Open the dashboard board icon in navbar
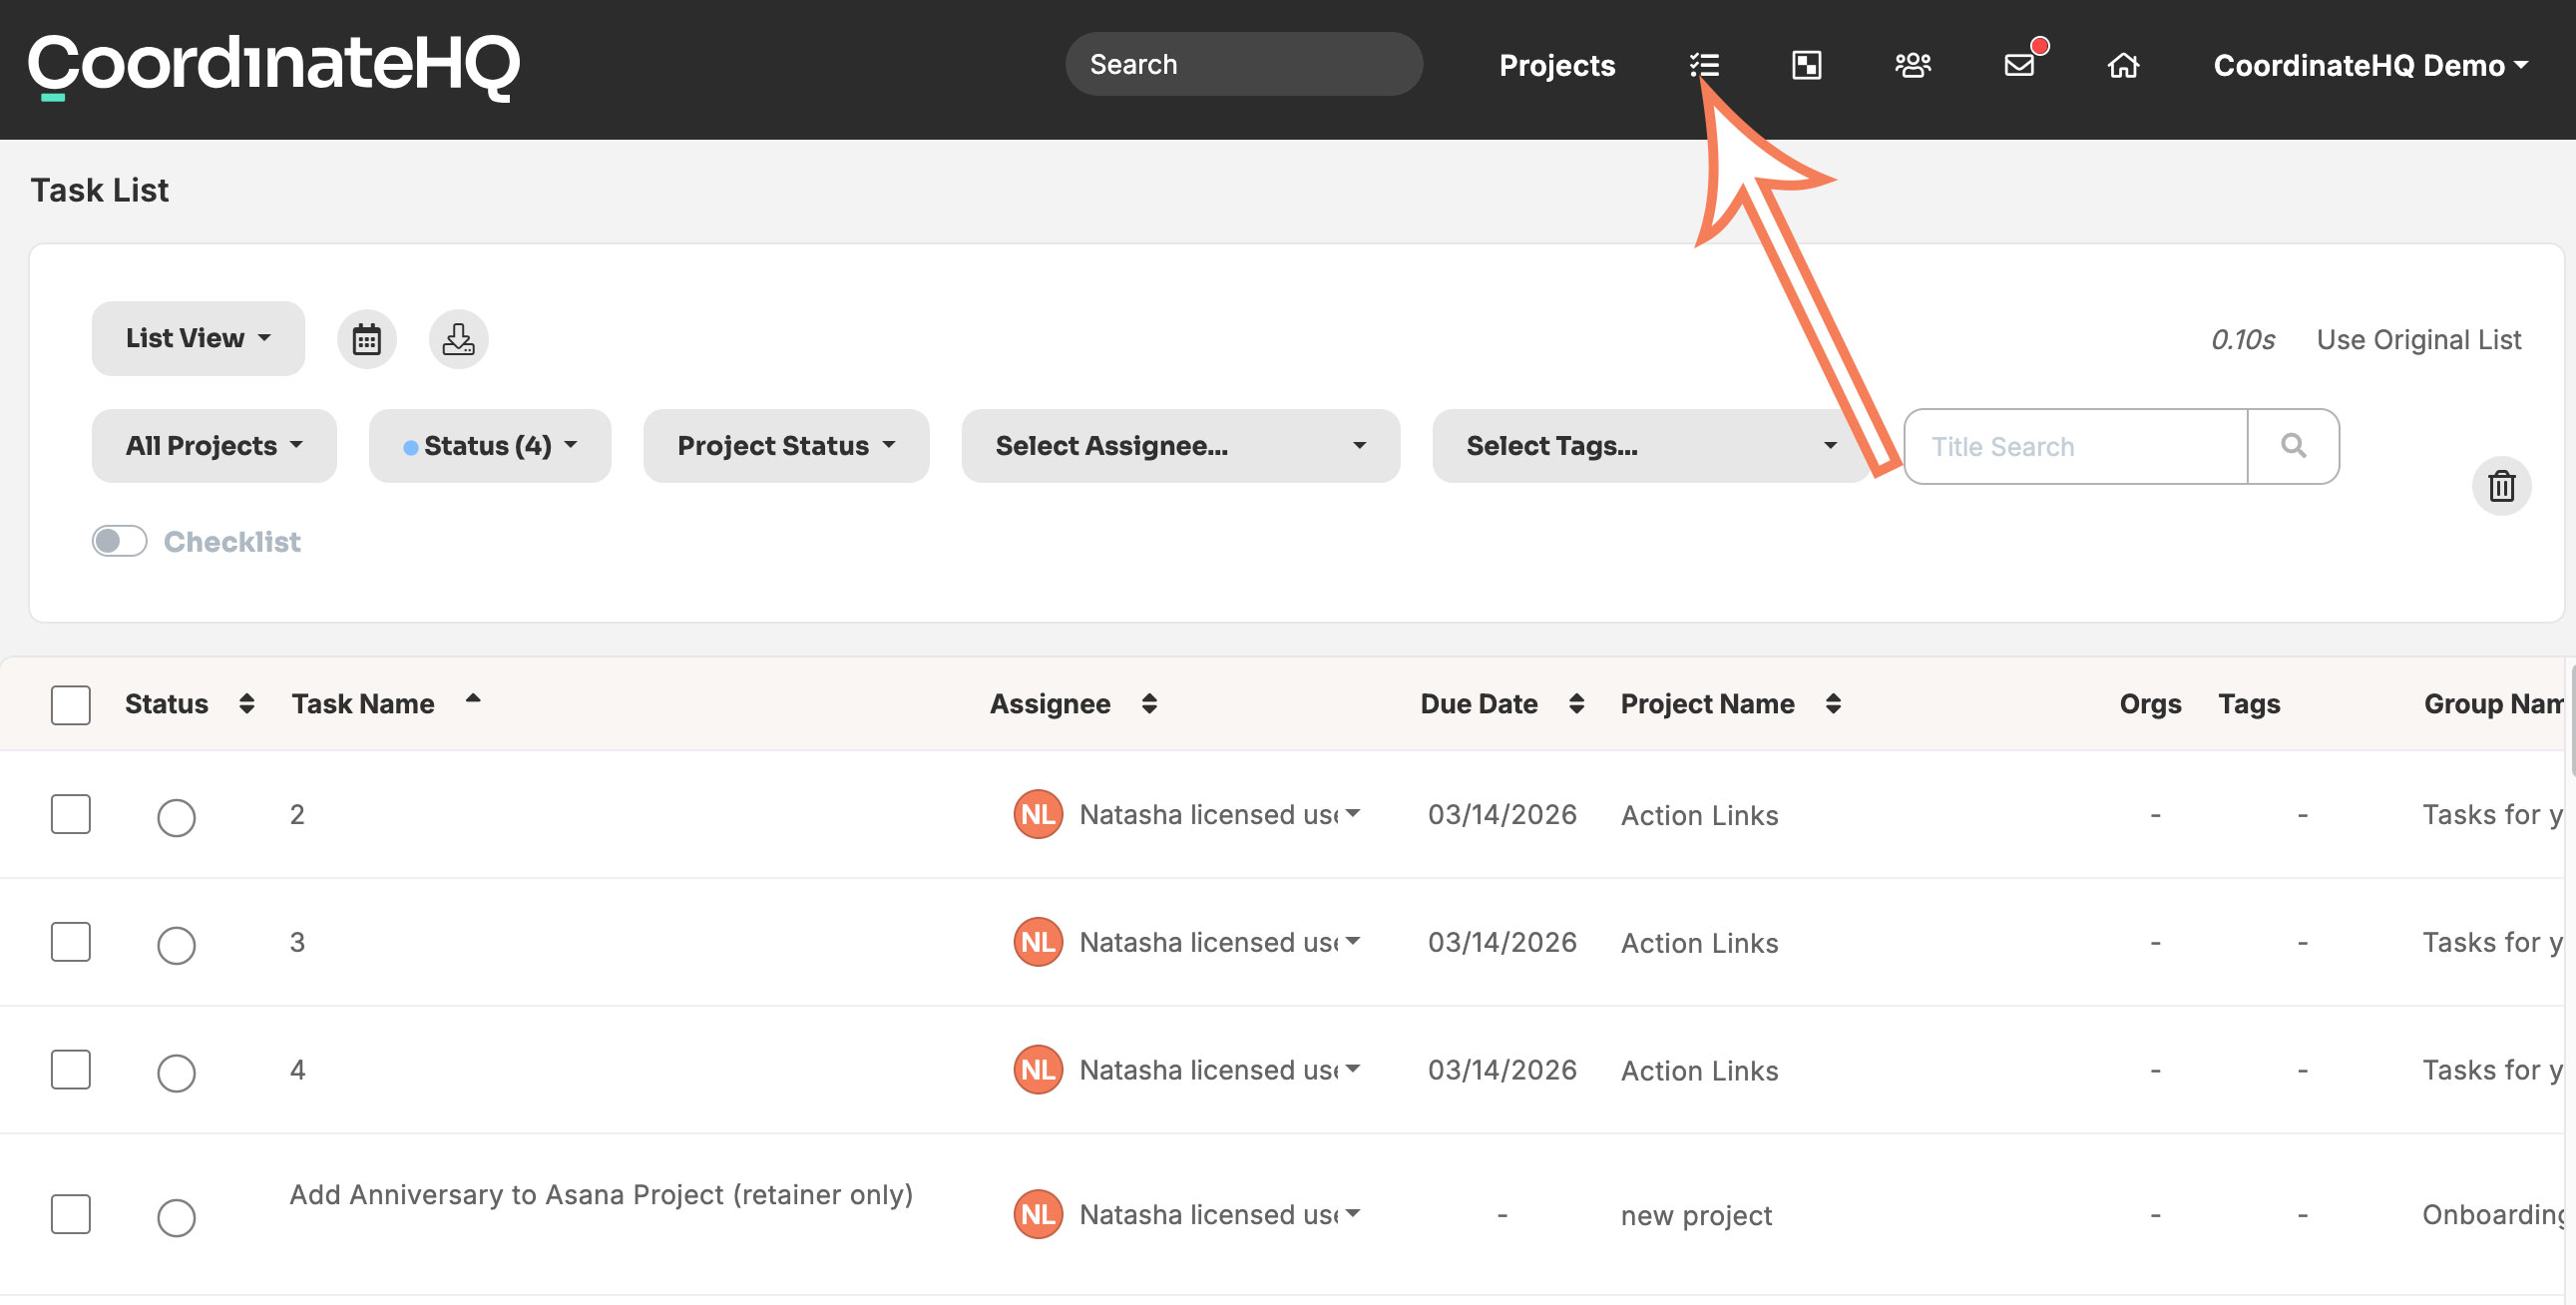The image size is (2576, 1305). tap(1806, 65)
